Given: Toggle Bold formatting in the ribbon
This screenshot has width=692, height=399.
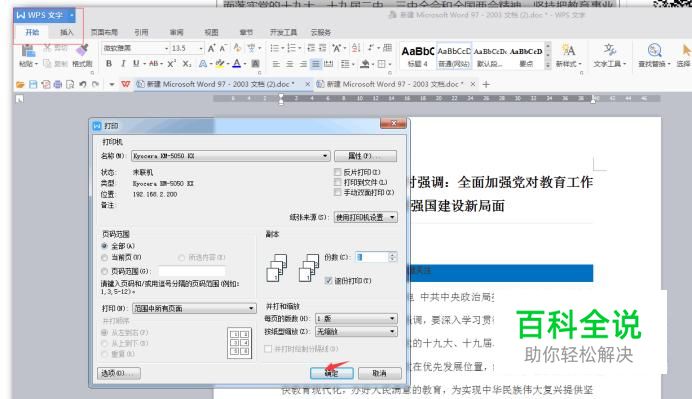Looking at the screenshot, I should coord(109,64).
